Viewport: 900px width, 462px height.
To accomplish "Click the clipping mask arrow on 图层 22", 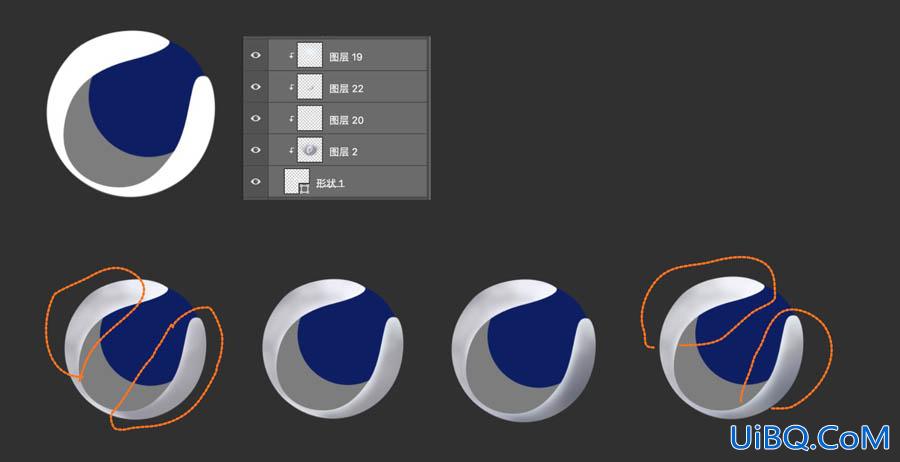I will [291, 87].
